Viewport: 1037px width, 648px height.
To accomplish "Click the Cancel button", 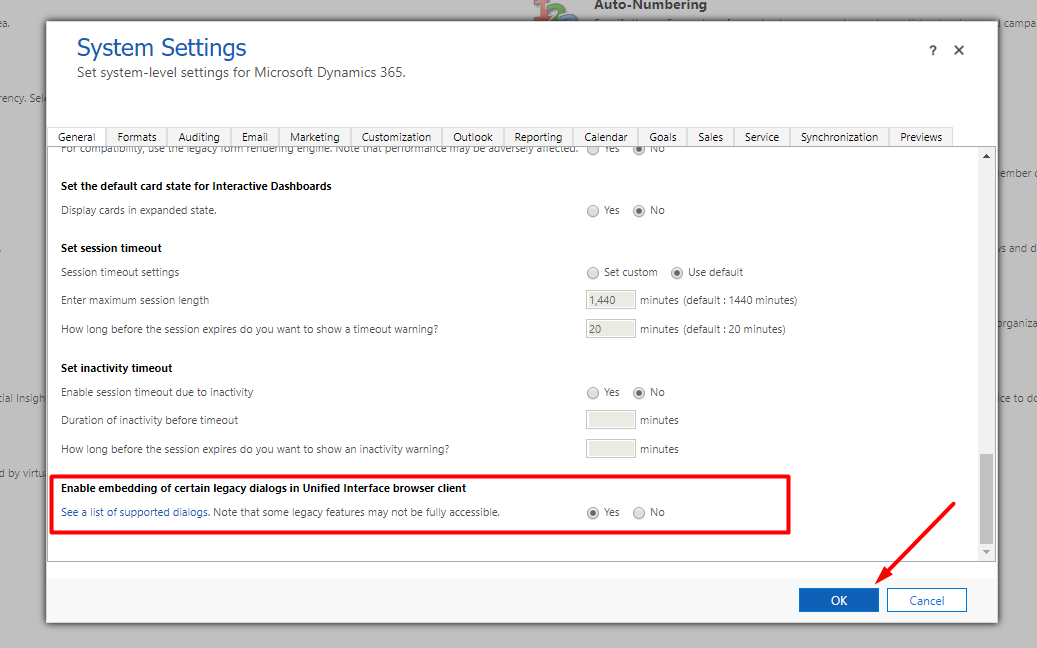I will coord(927,600).
